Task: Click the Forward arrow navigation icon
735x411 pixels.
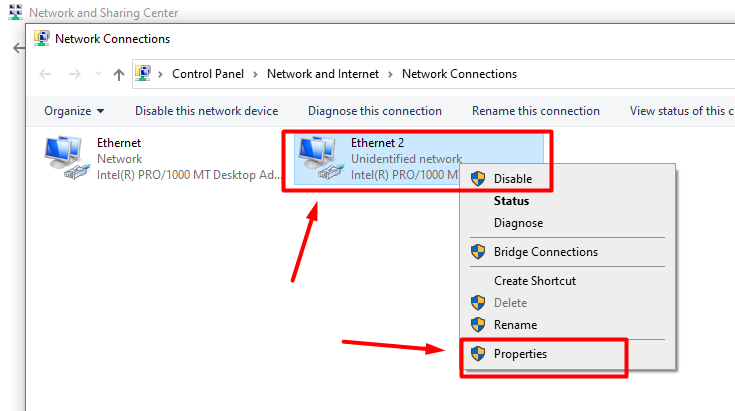Action: [x=75, y=74]
